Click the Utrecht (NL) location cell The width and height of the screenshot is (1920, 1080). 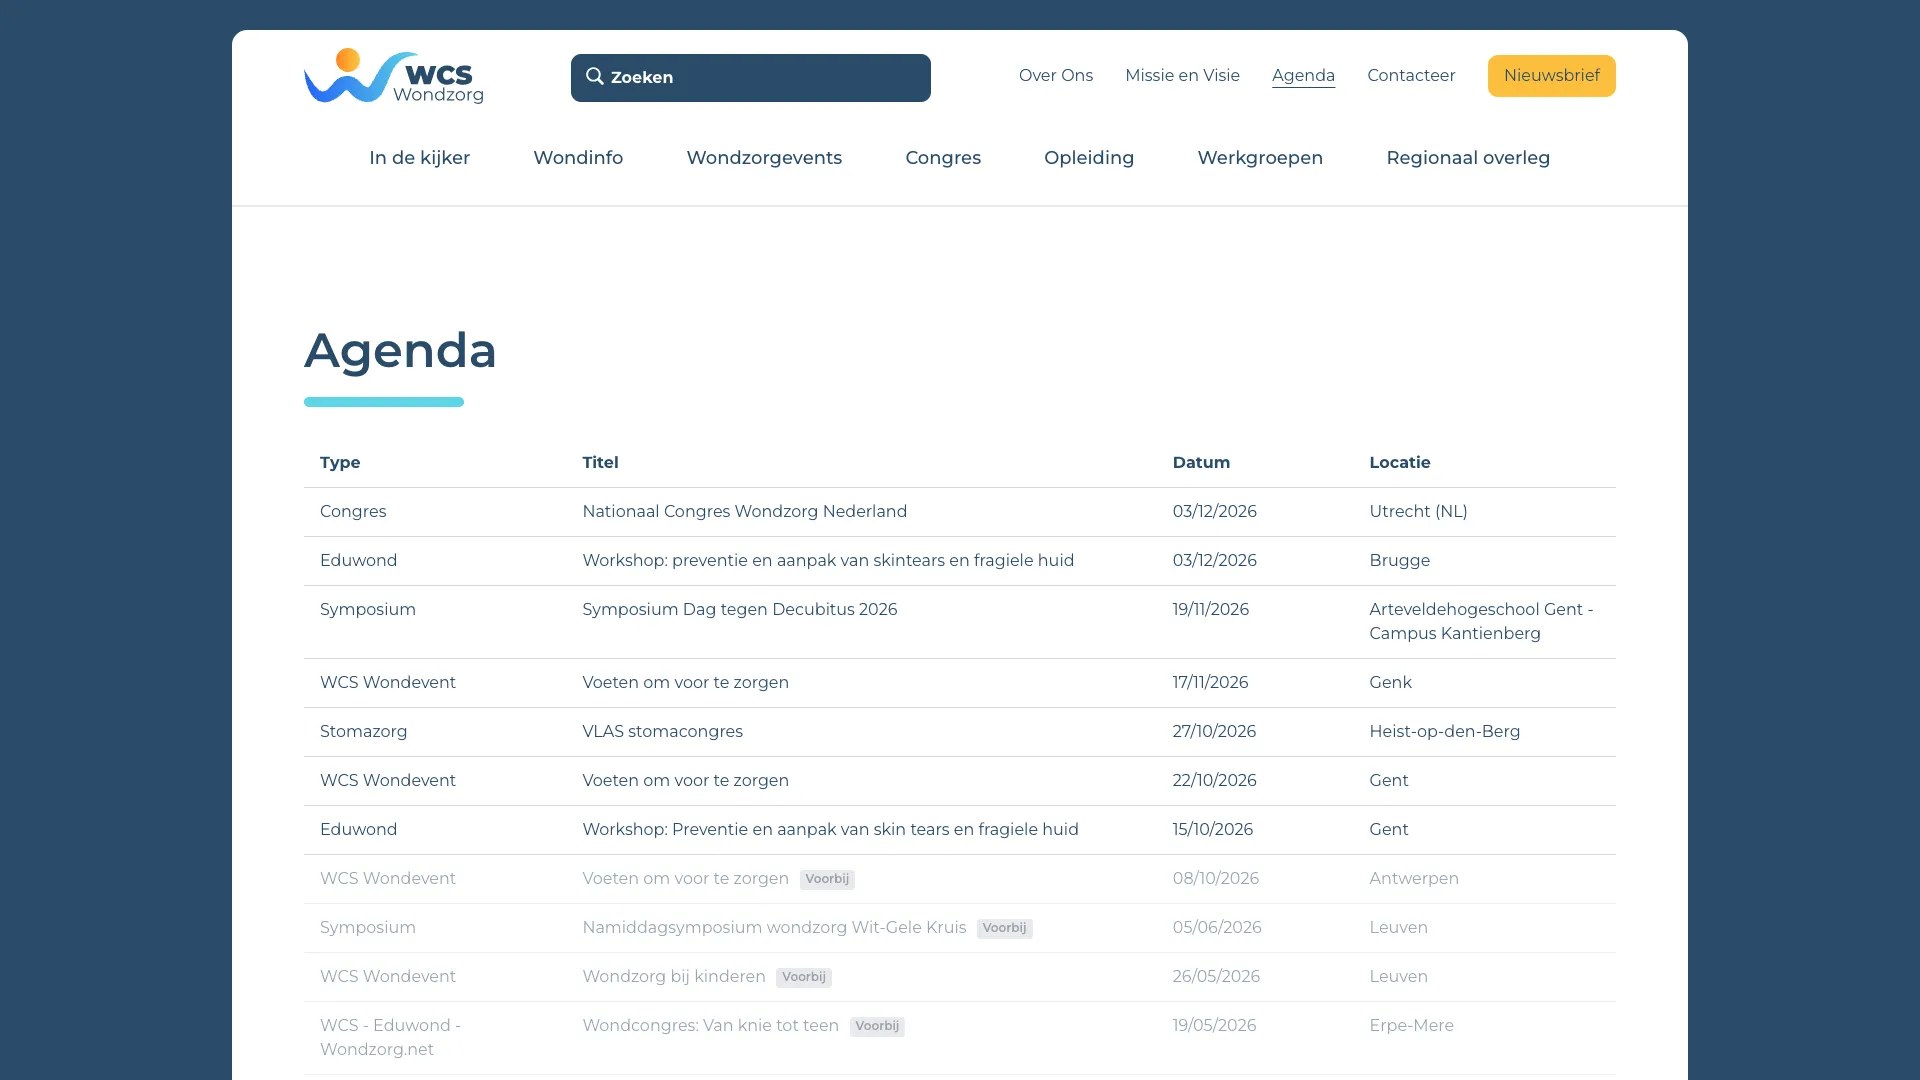pos(1418,512)
